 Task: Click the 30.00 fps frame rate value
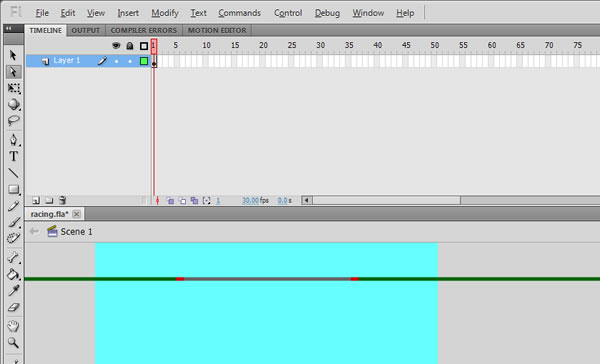[x=250, y=201]
